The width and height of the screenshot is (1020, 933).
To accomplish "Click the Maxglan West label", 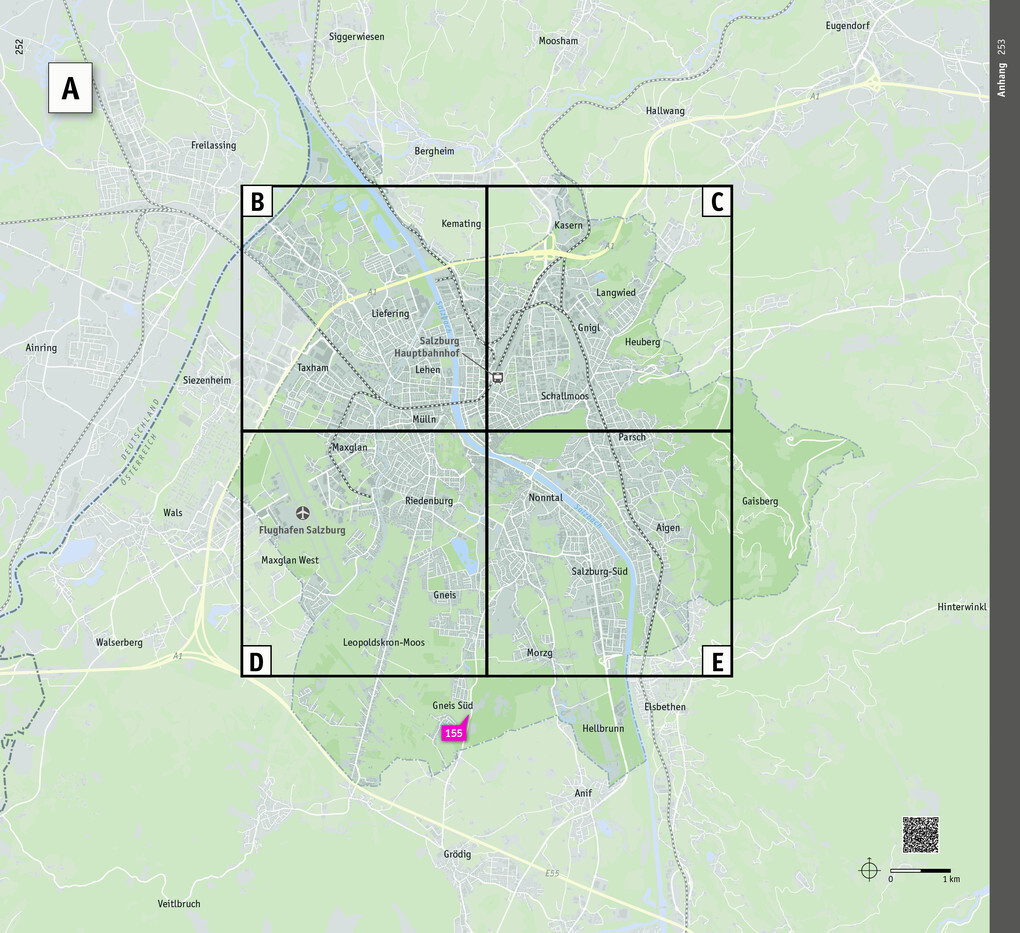I will pyautogui.click(x=289, y=560).
